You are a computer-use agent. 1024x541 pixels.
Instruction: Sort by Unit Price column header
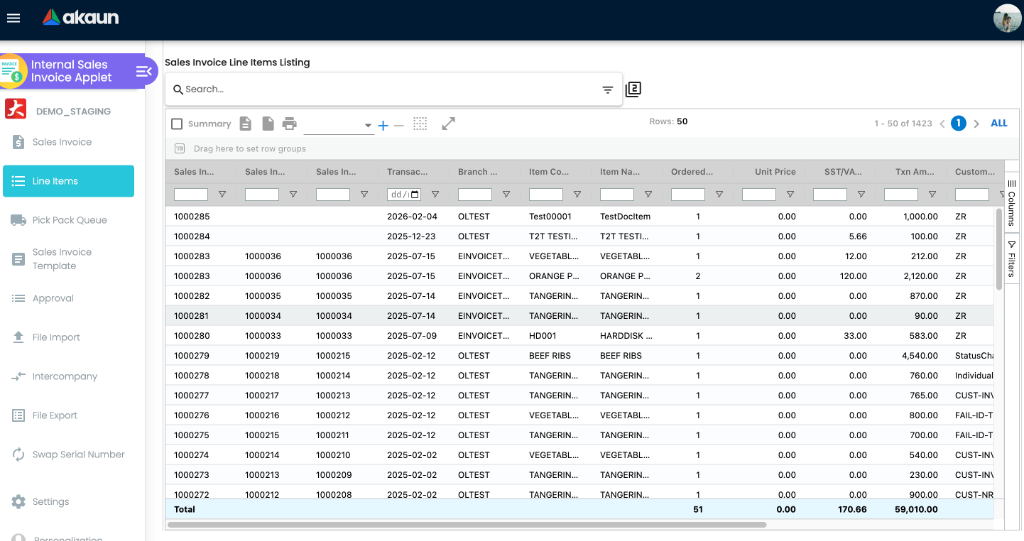point(775,172)
